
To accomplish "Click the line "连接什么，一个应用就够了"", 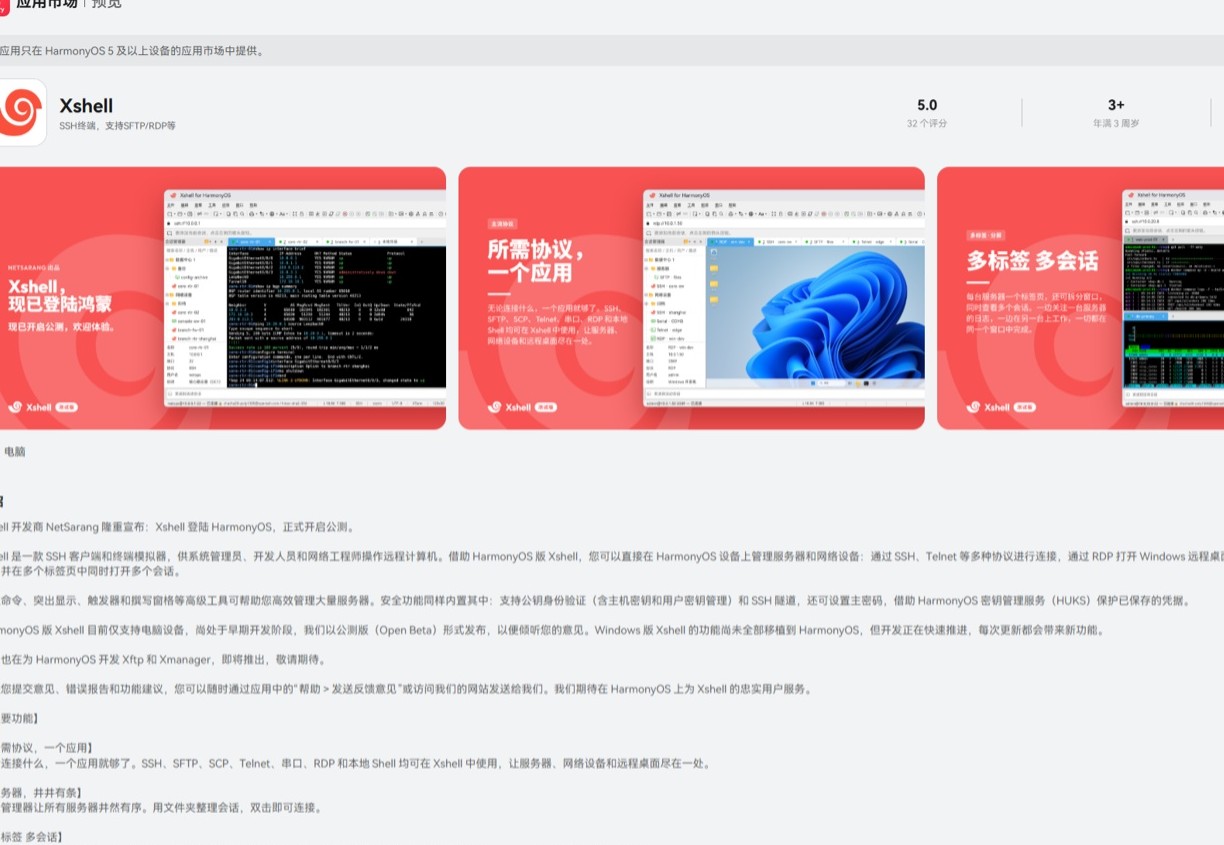I will click(356, 763).
